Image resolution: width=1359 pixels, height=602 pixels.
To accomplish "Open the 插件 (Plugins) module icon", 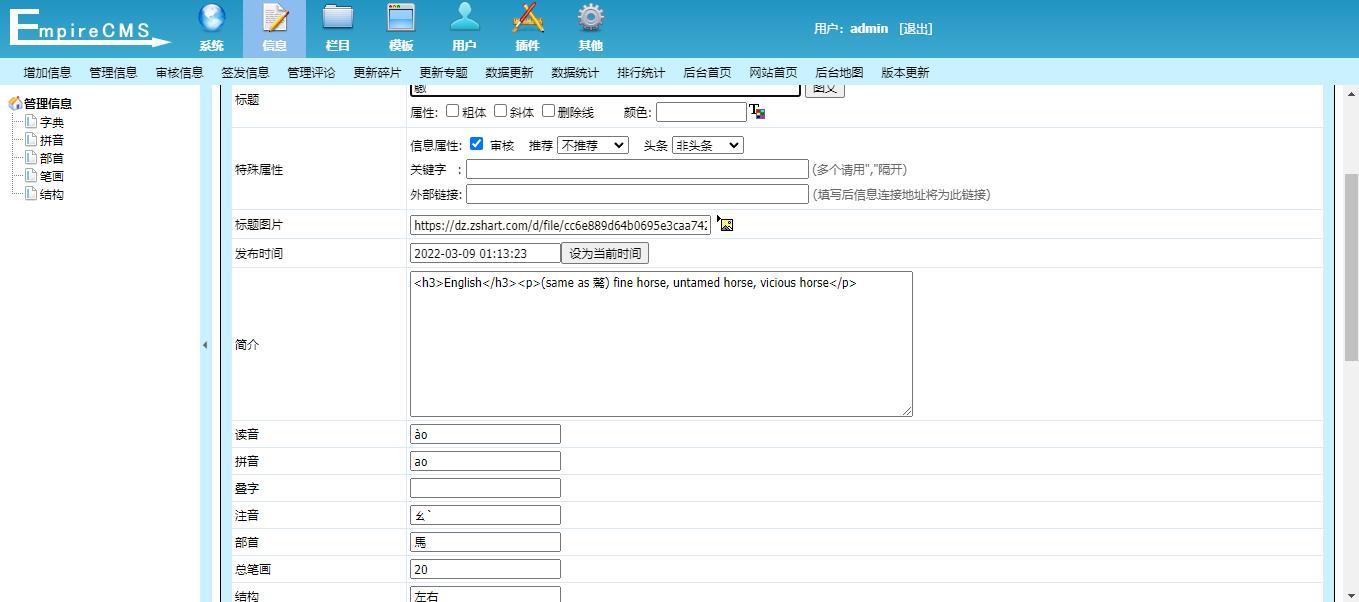I will coord(527,27).
